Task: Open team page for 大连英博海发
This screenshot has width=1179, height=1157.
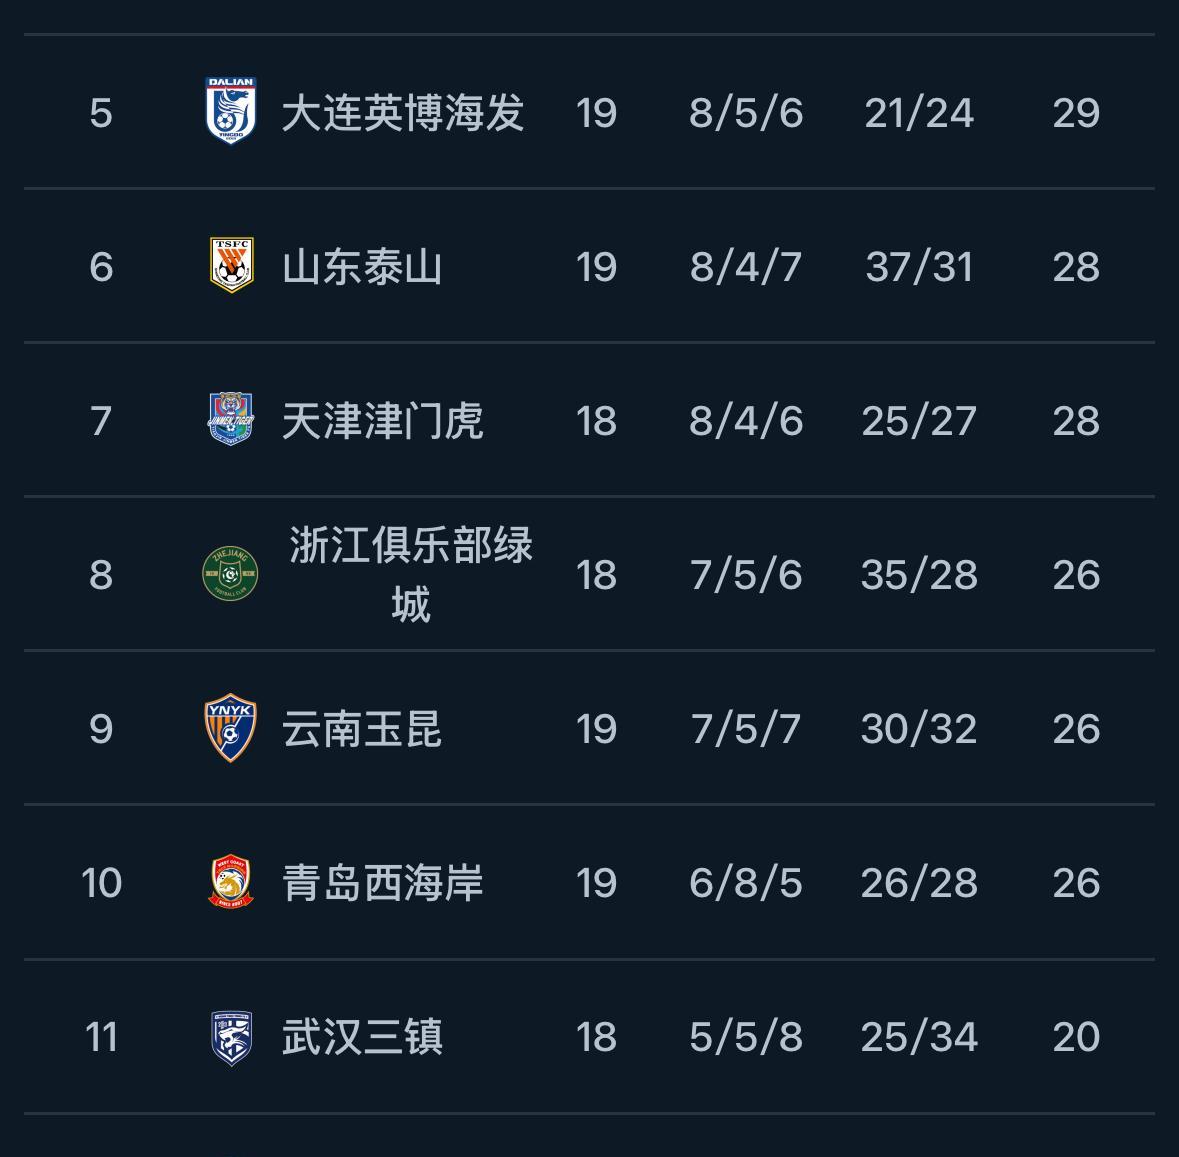Action: [x=402, y=112]
